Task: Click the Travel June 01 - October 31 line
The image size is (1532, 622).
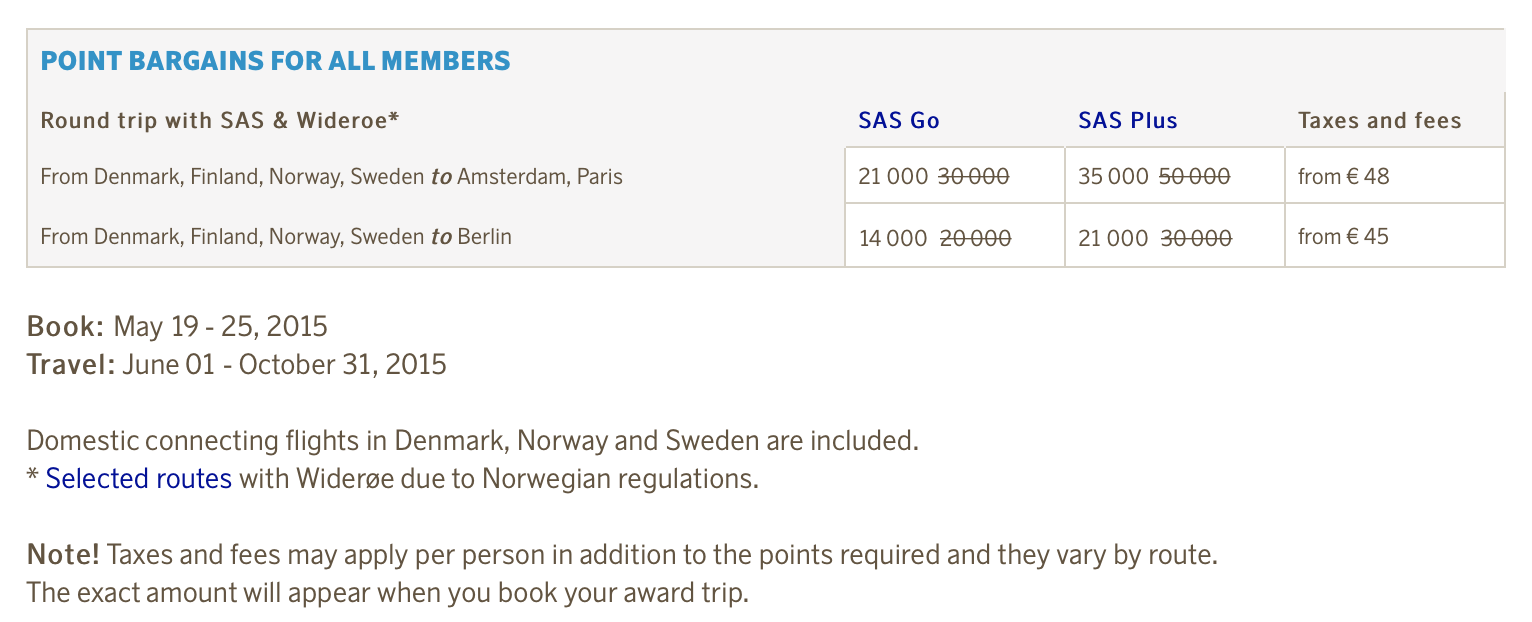Action: (x=237, y=364)
